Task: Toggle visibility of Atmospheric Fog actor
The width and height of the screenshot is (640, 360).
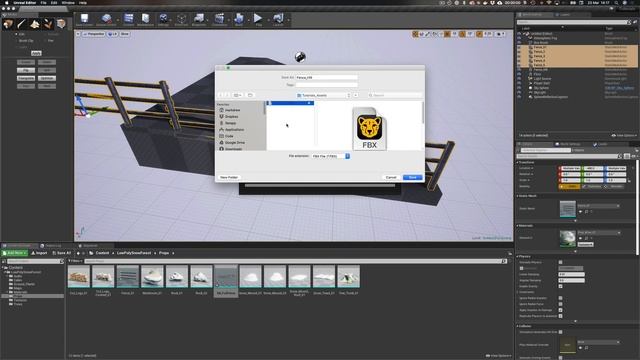Action: point(519,38)
